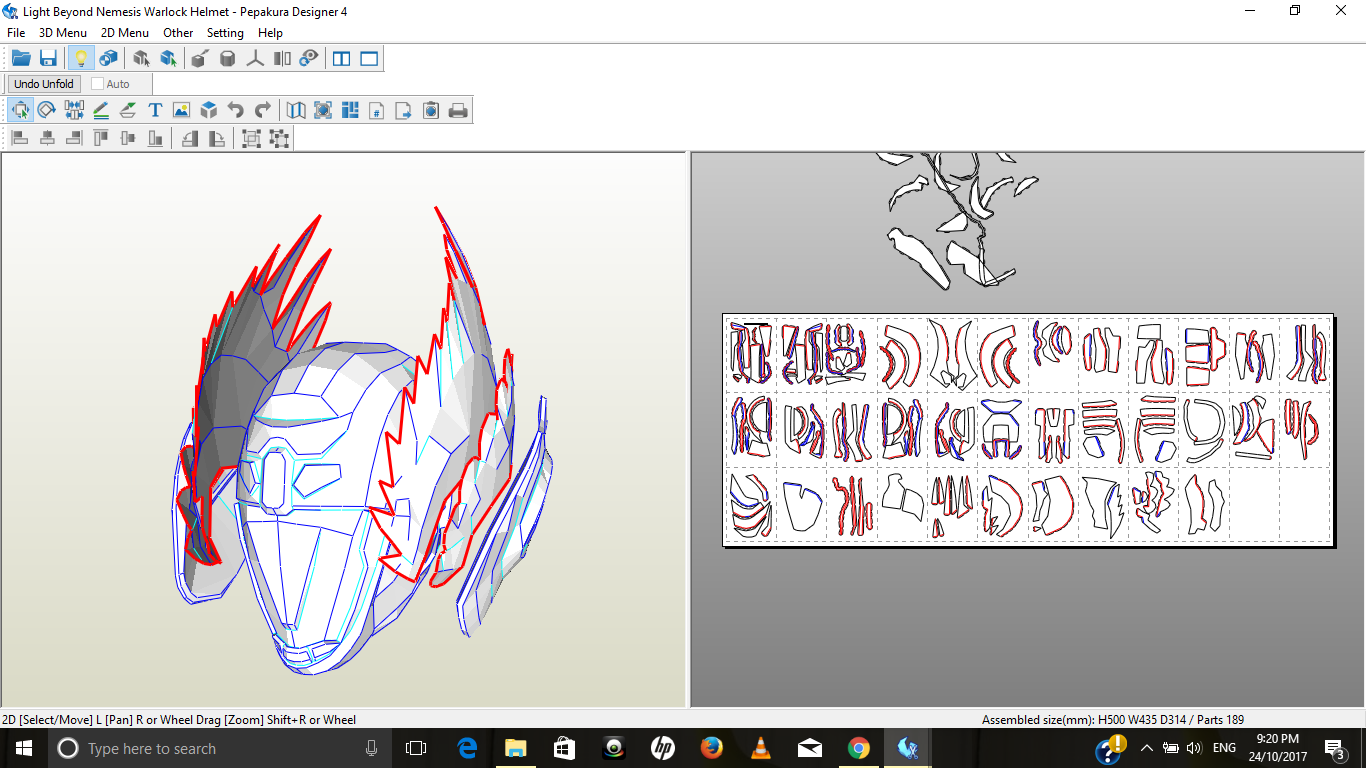Toggle the texture display cube icon

click(x=109, y=59)
